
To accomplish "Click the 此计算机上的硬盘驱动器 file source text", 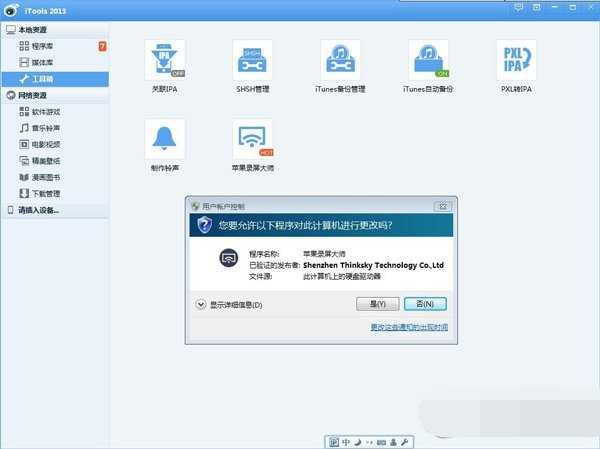I will (x=342, y=276).
